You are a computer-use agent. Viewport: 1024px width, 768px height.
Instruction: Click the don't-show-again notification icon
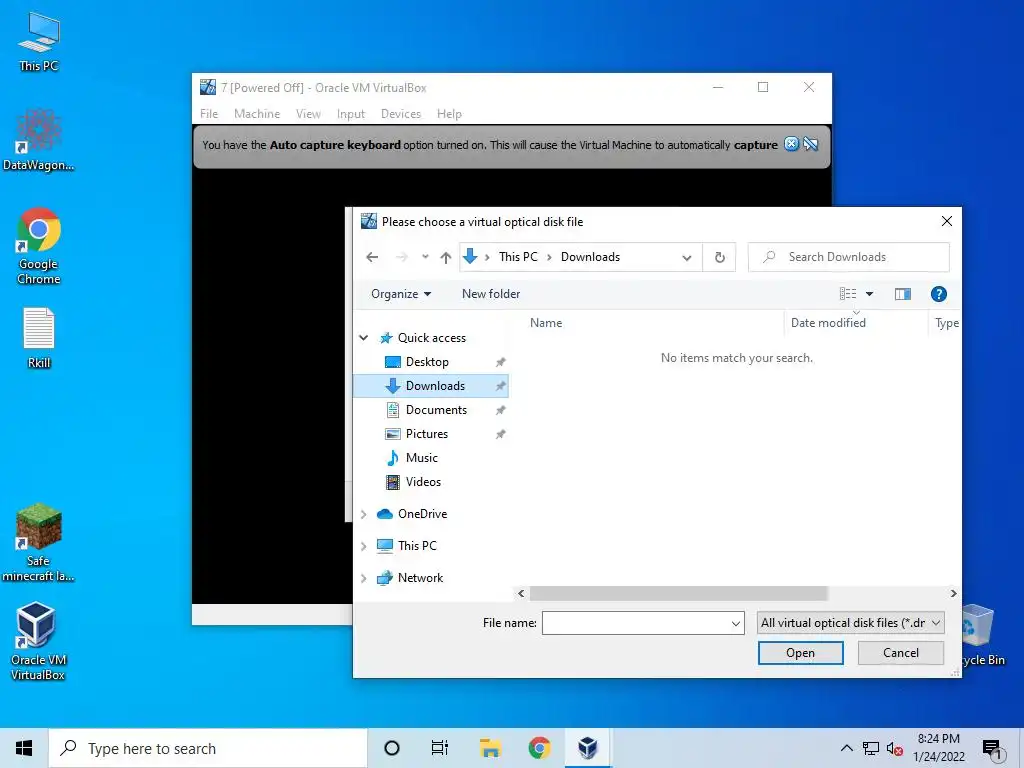(810, 144)
